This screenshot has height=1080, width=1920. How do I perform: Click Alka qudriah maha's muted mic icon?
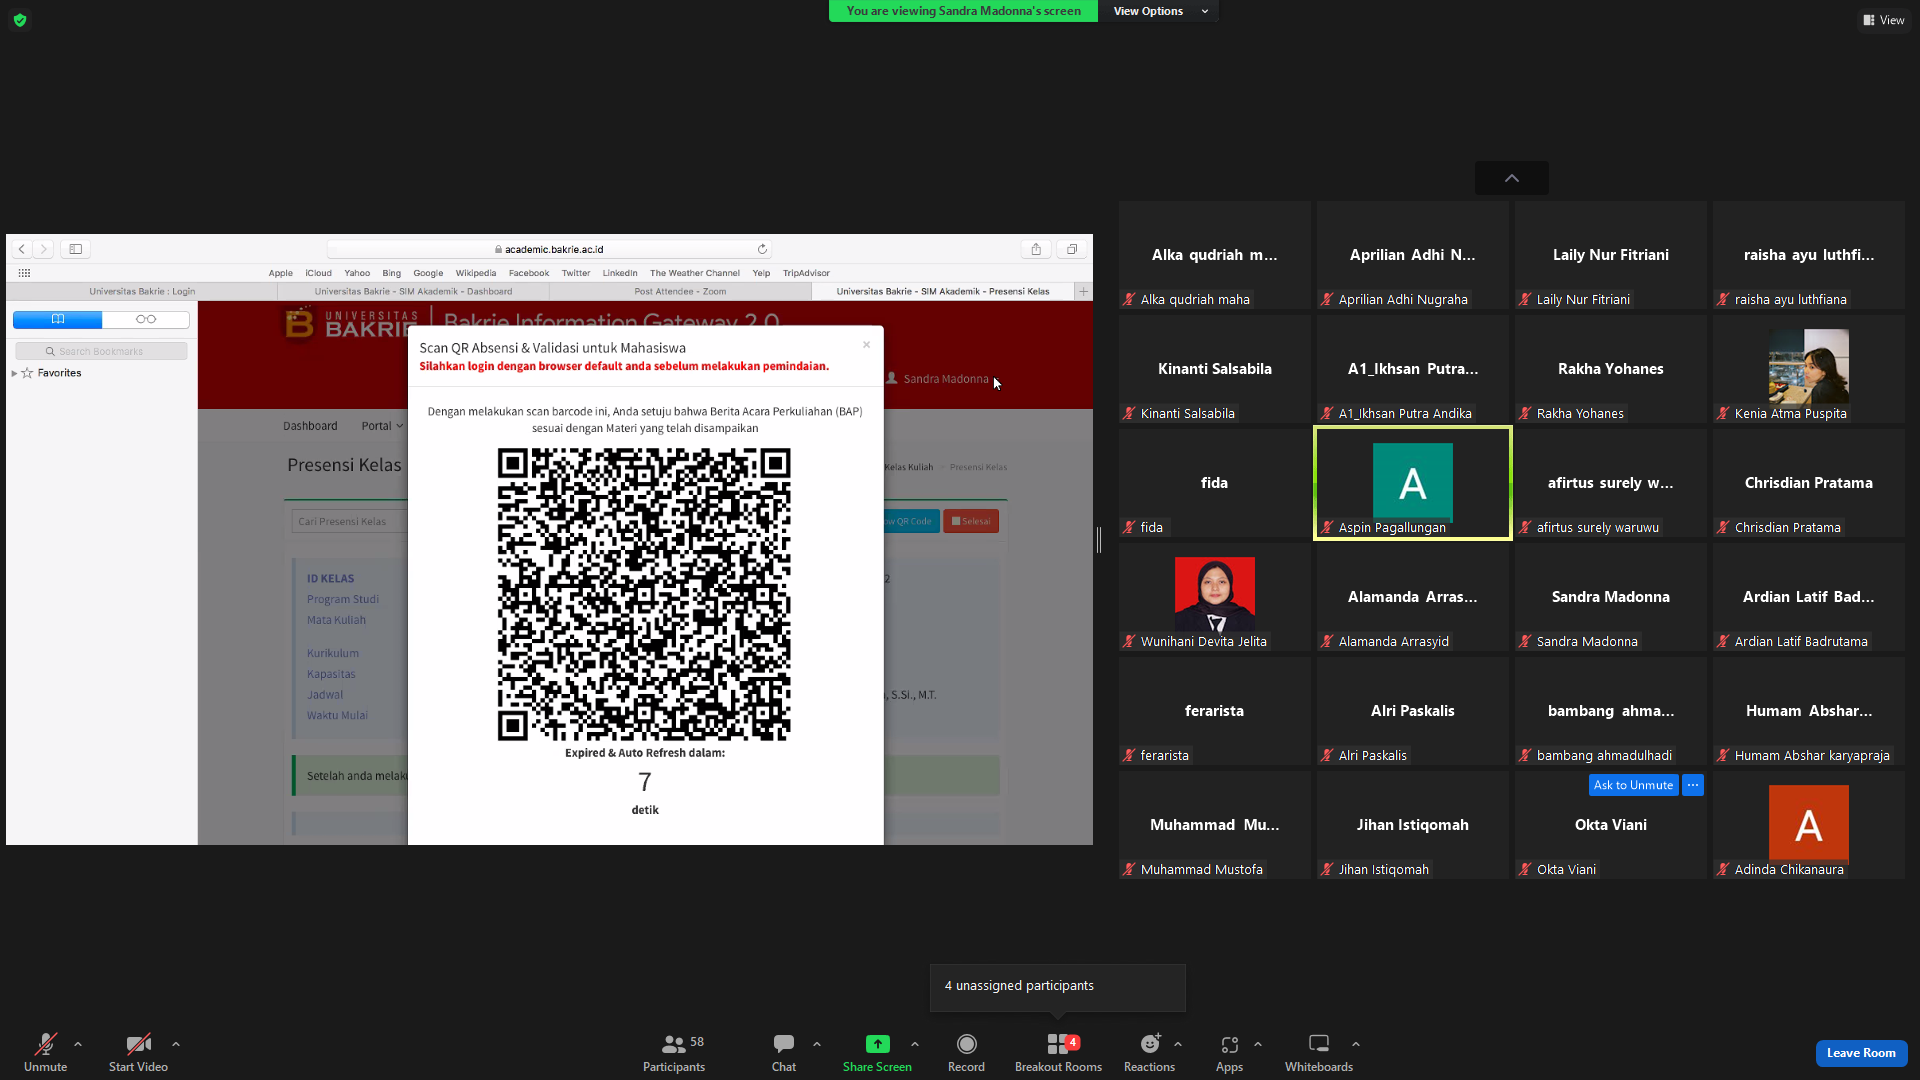1129,299
